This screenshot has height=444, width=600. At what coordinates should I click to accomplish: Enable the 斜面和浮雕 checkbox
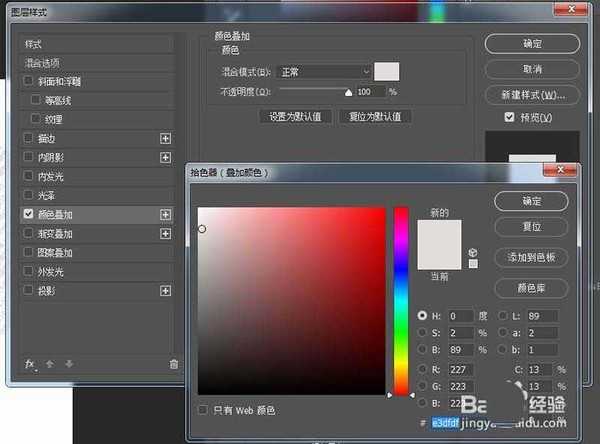click(x=29, y=81)
